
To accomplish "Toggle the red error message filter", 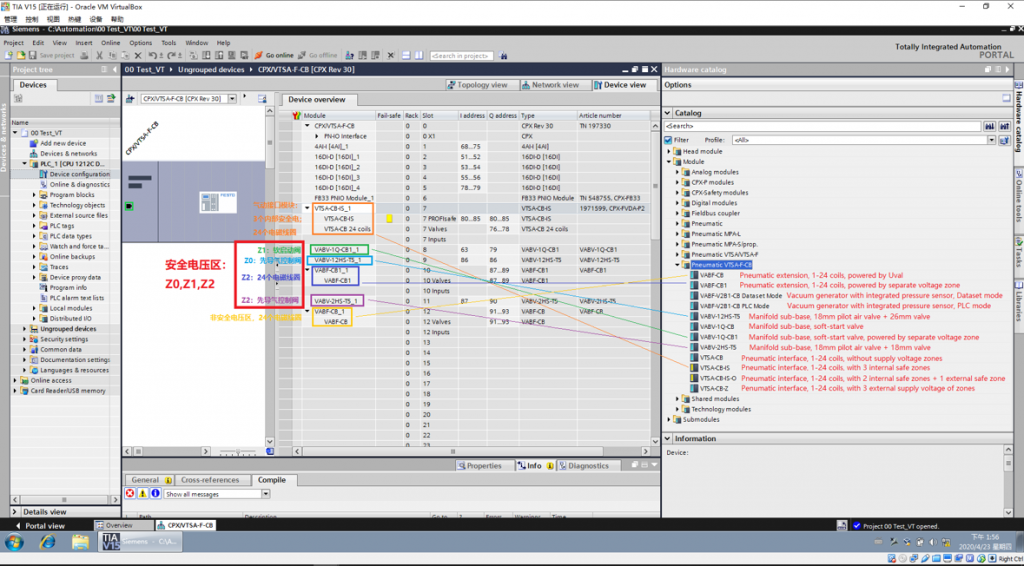I will (x=130, y=494).
